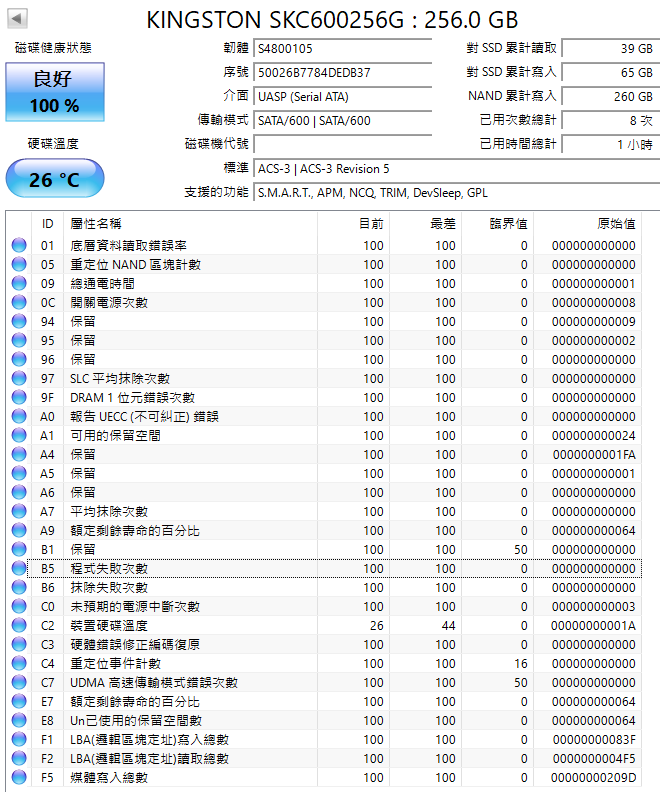
Task: Click the status icon for row 95
Action: coord(19,340)
